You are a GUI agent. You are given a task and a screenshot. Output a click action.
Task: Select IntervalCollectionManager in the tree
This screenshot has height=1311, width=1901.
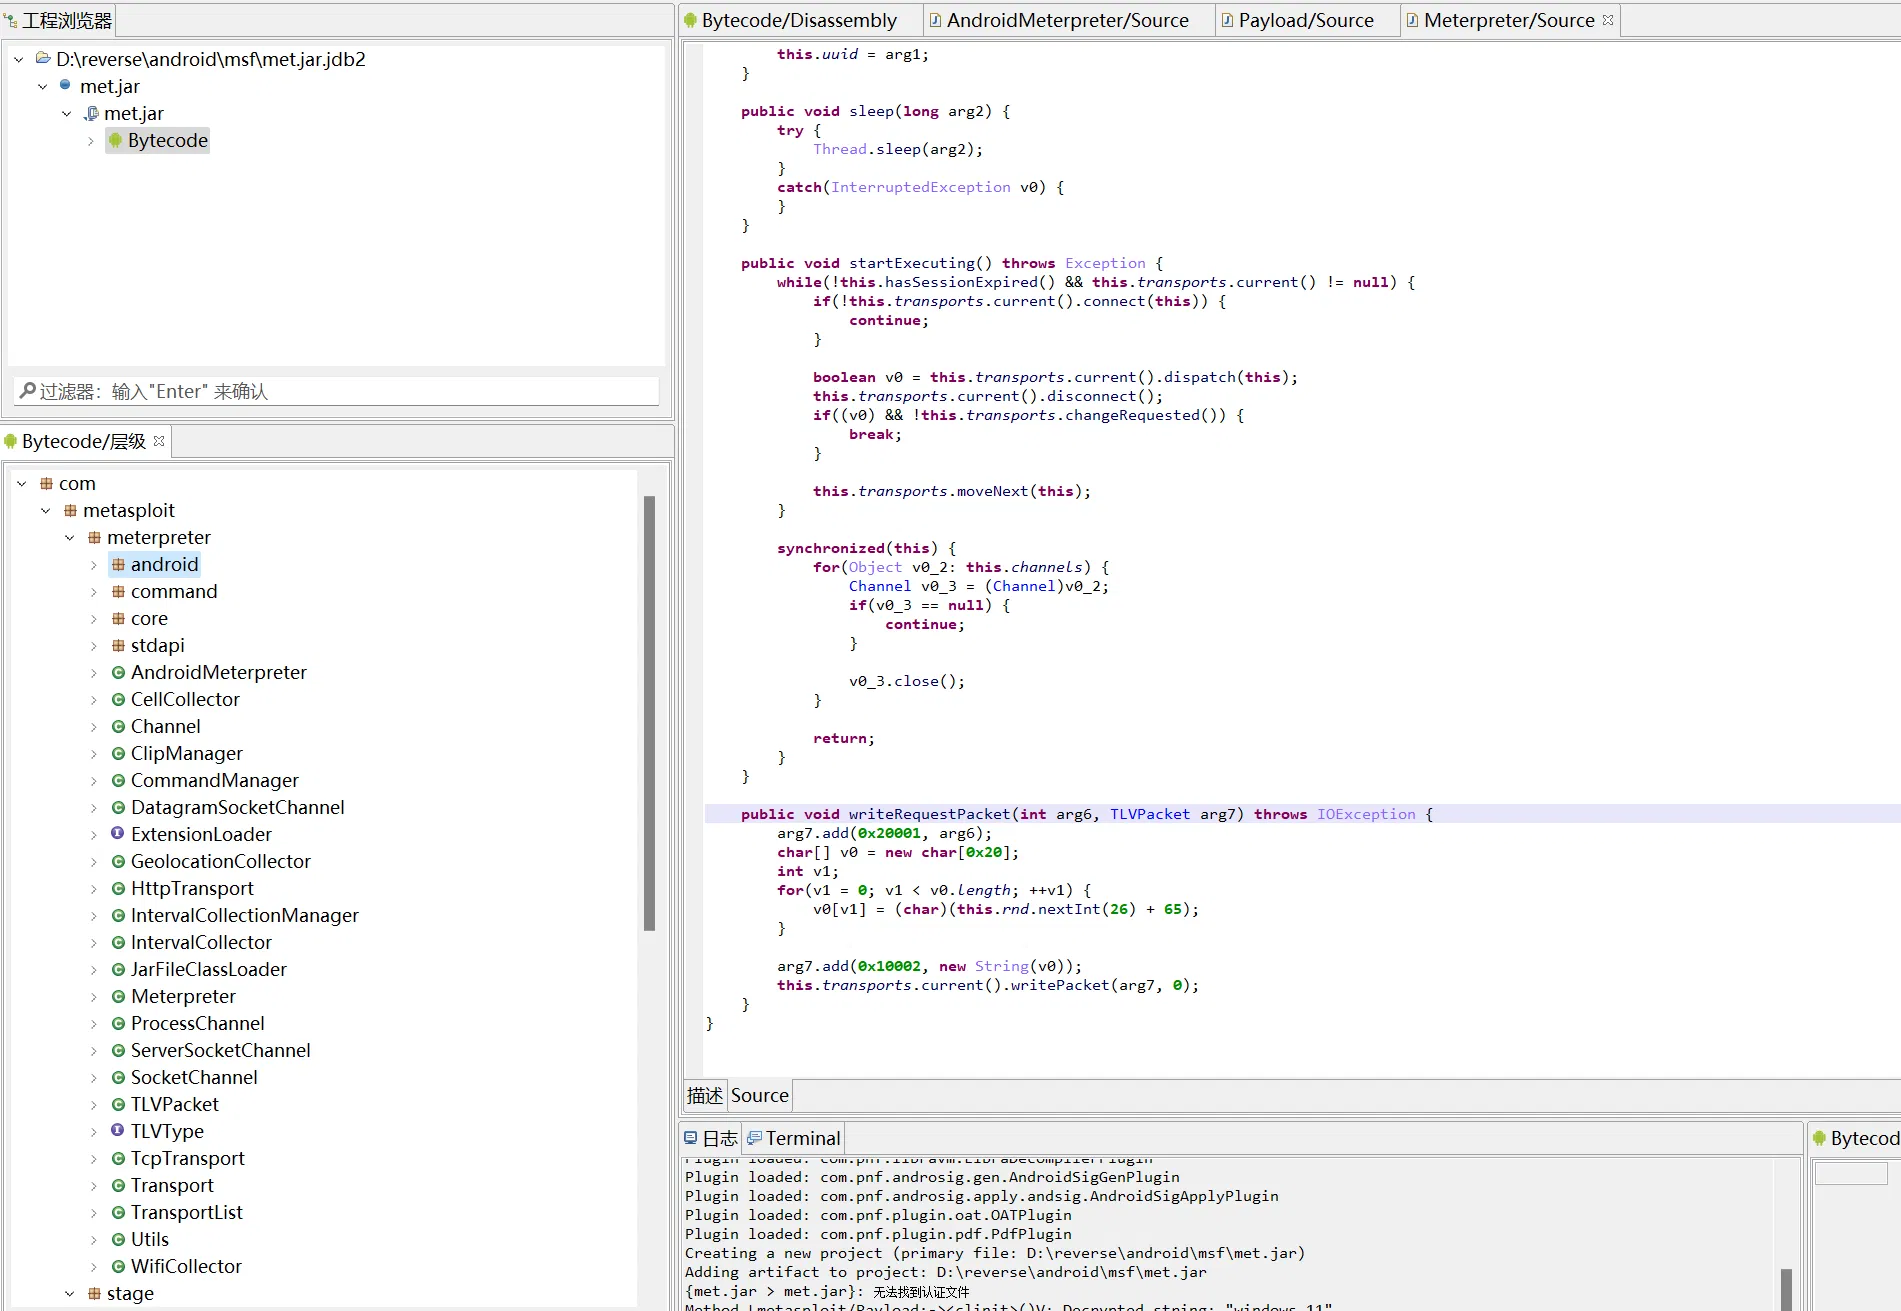244,916
